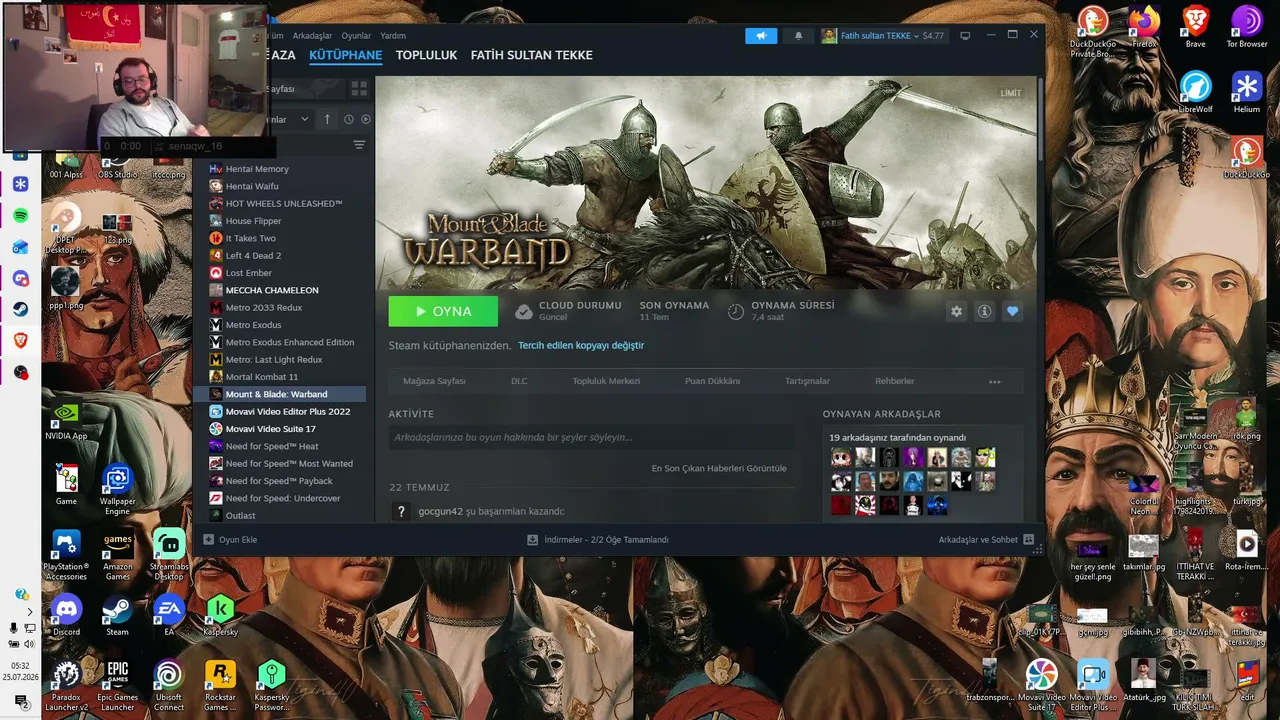Select Mortal Kombat 11 in the list
1280x720 pixels.
[262, 377]
